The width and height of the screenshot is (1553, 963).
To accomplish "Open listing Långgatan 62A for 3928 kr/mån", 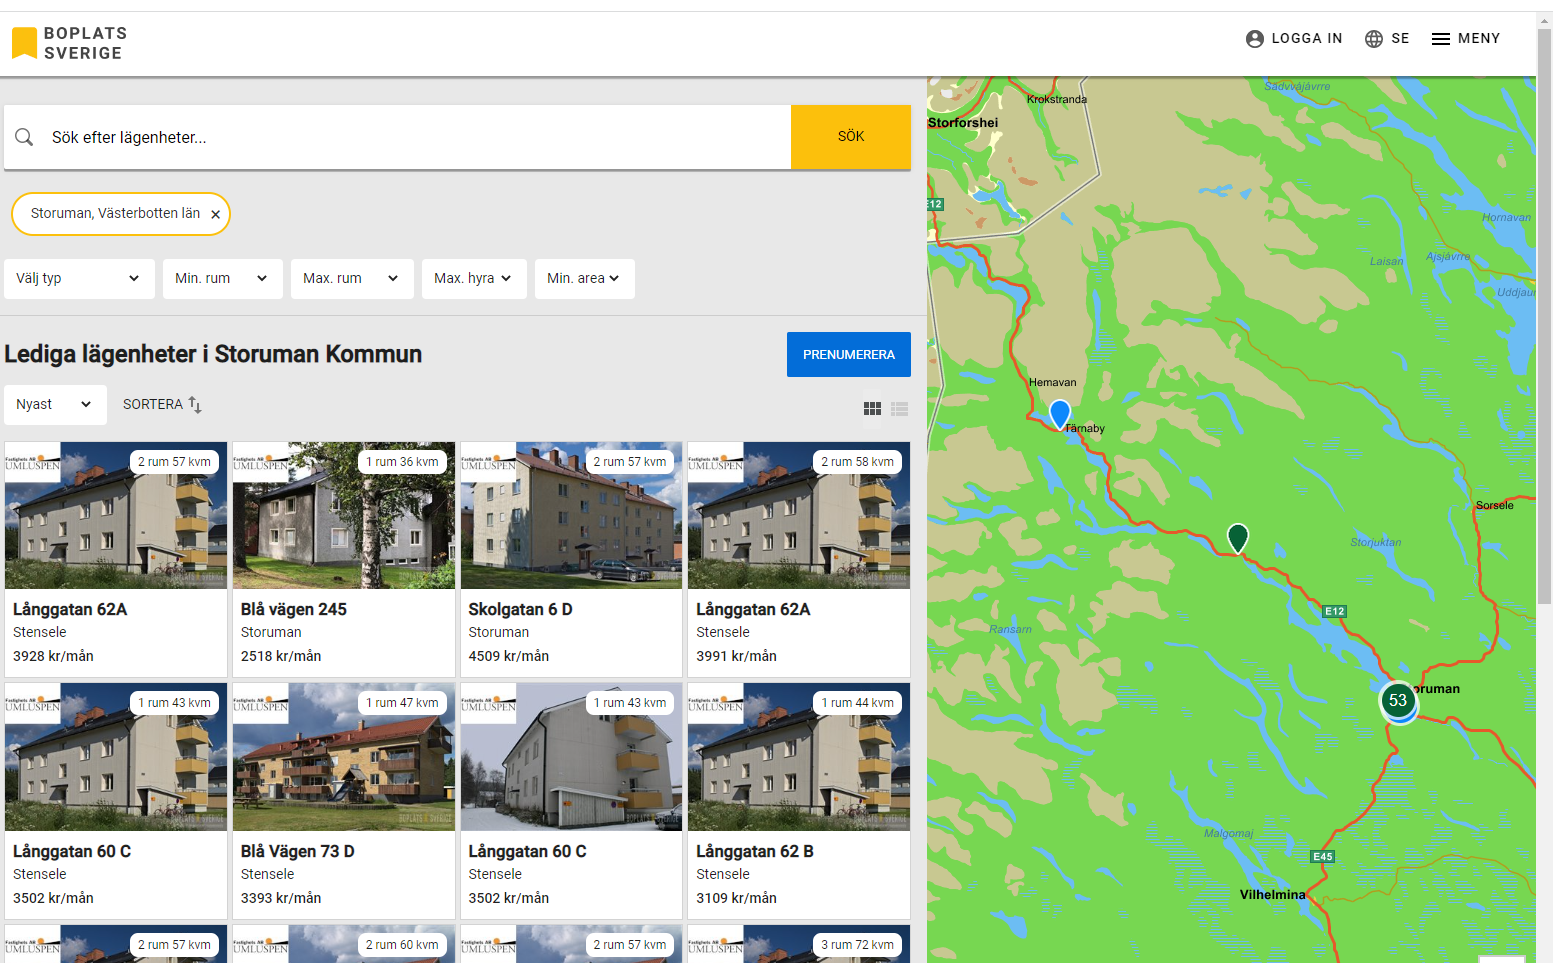I will [x=116, y=560].
